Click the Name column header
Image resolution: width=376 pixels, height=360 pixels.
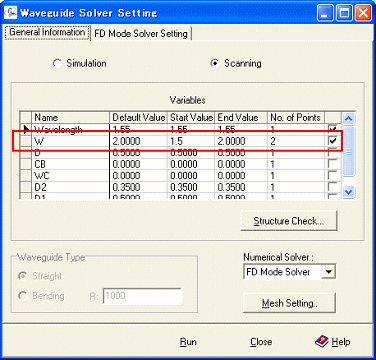click(x=70, y=118)
